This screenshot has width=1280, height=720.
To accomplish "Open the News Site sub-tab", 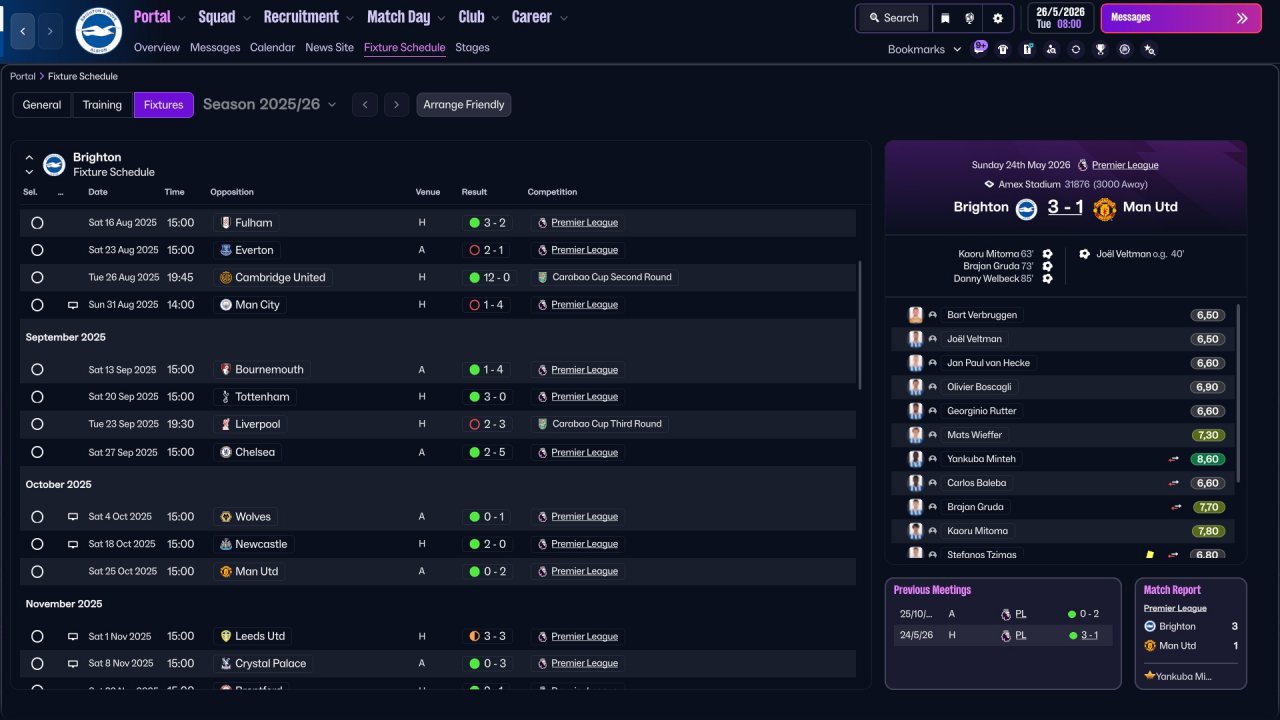I will tap(329, 47).
